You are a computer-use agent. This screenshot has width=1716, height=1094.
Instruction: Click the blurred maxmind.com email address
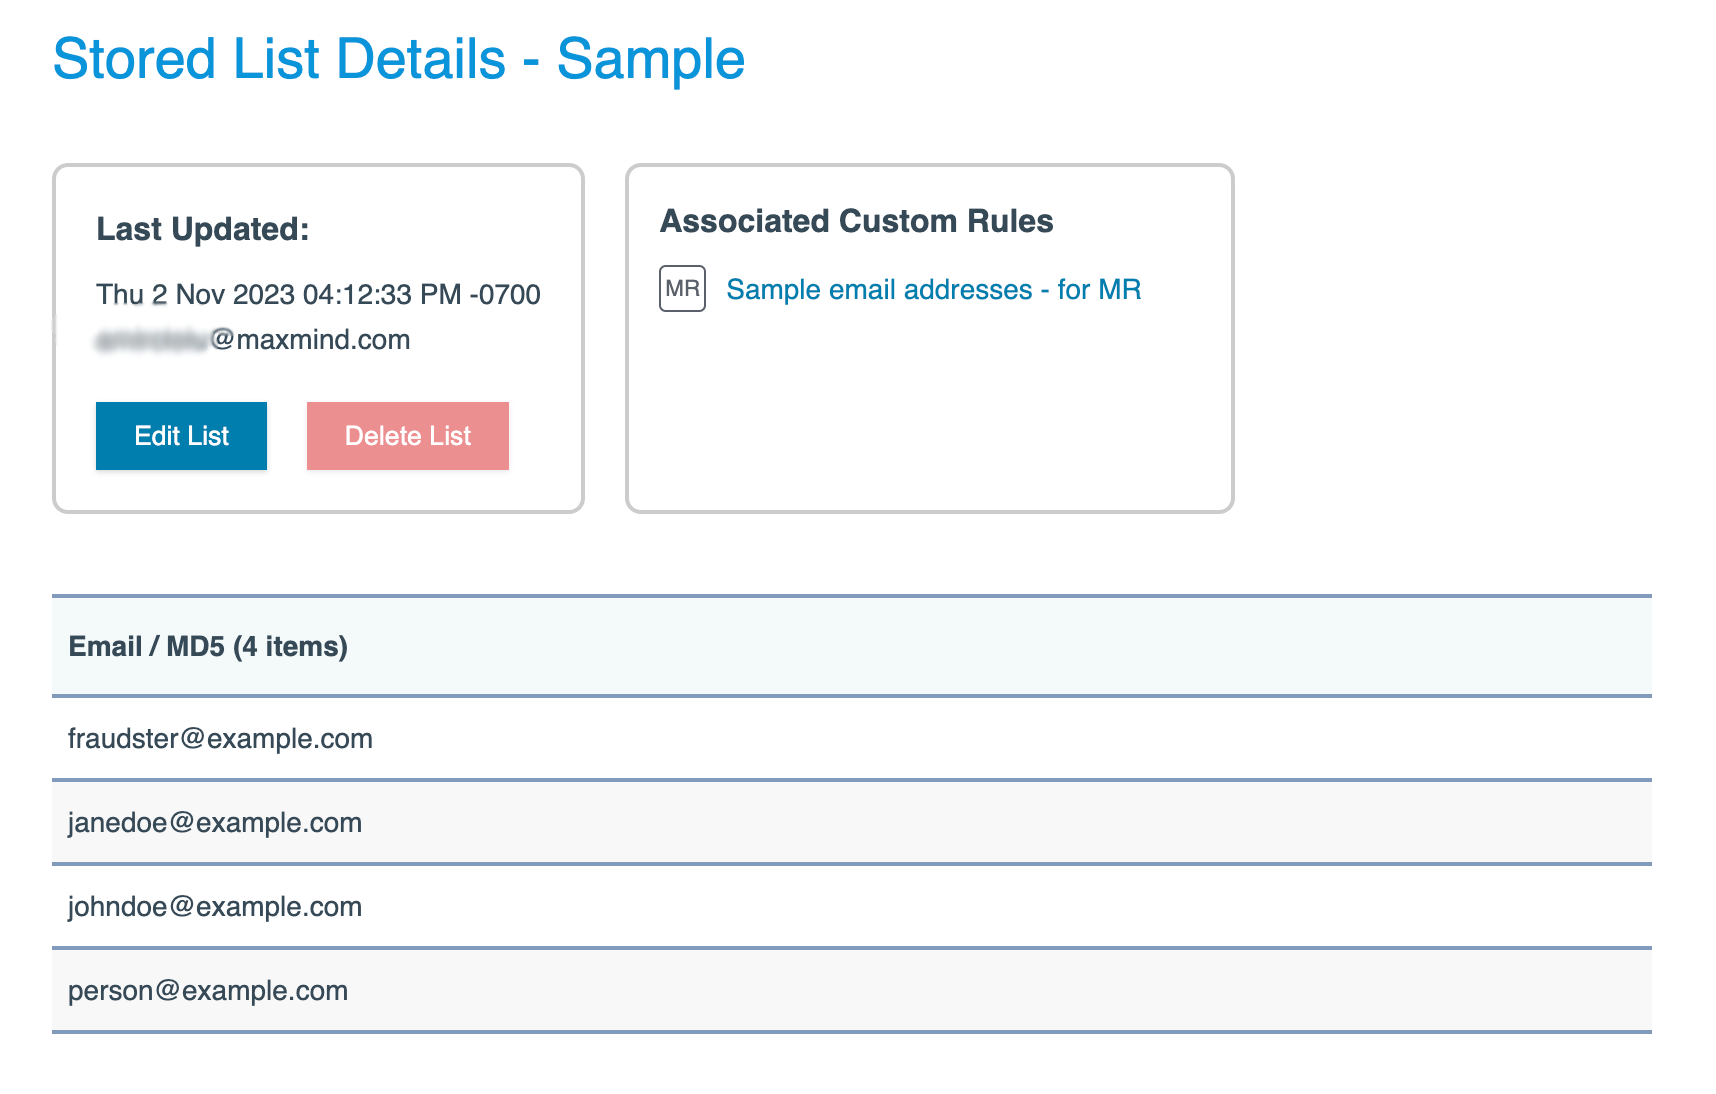coord(253,340)
